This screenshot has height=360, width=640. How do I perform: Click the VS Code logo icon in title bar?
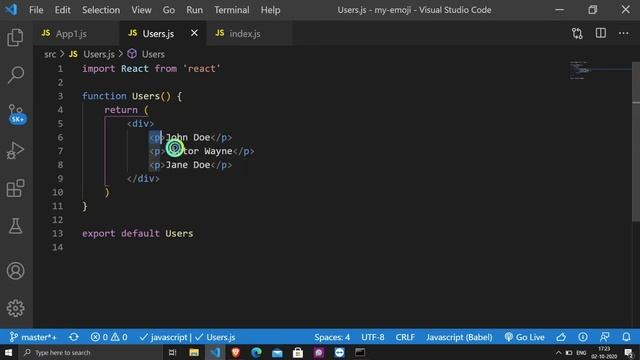pyautogui.click(x=11, y=10)
